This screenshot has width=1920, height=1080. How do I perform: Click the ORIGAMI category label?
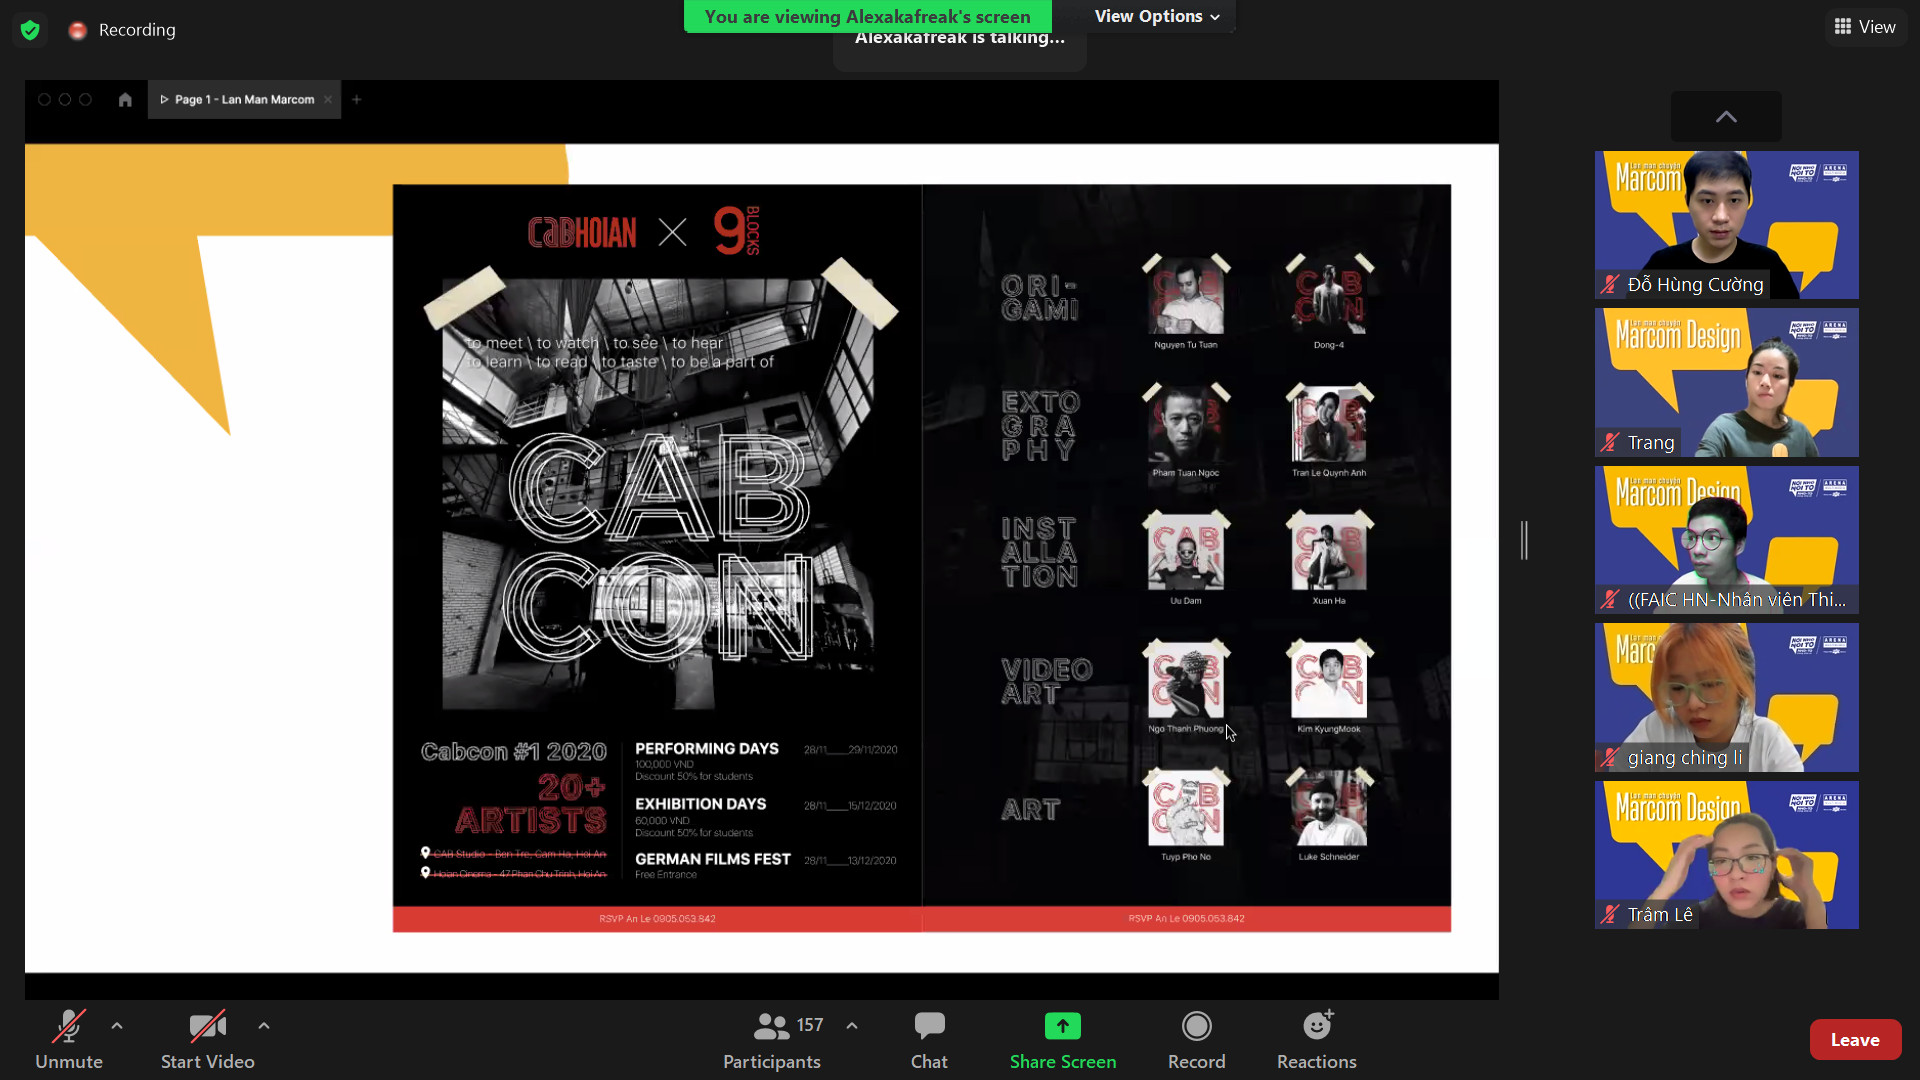pyautogui.click(x=1040, y=298)
